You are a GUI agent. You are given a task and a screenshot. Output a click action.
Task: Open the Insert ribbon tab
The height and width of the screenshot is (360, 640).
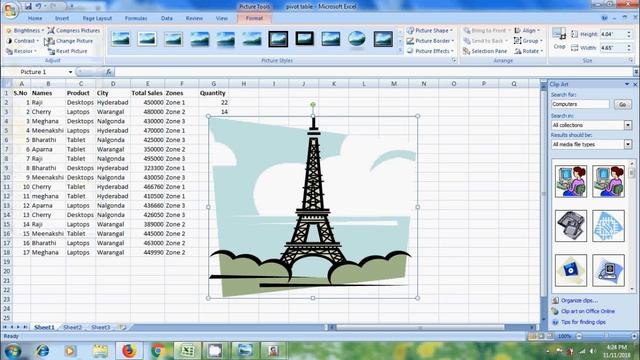(x=62, y=18)
